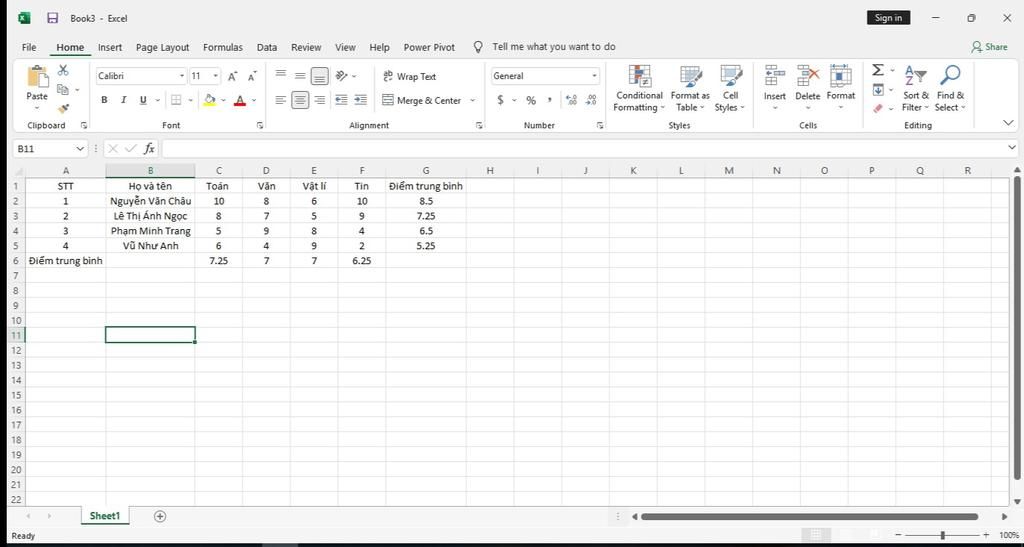Open the font size 11 dropdown
The height and width of the screenshot is (547, 1024).
(216, 76)
